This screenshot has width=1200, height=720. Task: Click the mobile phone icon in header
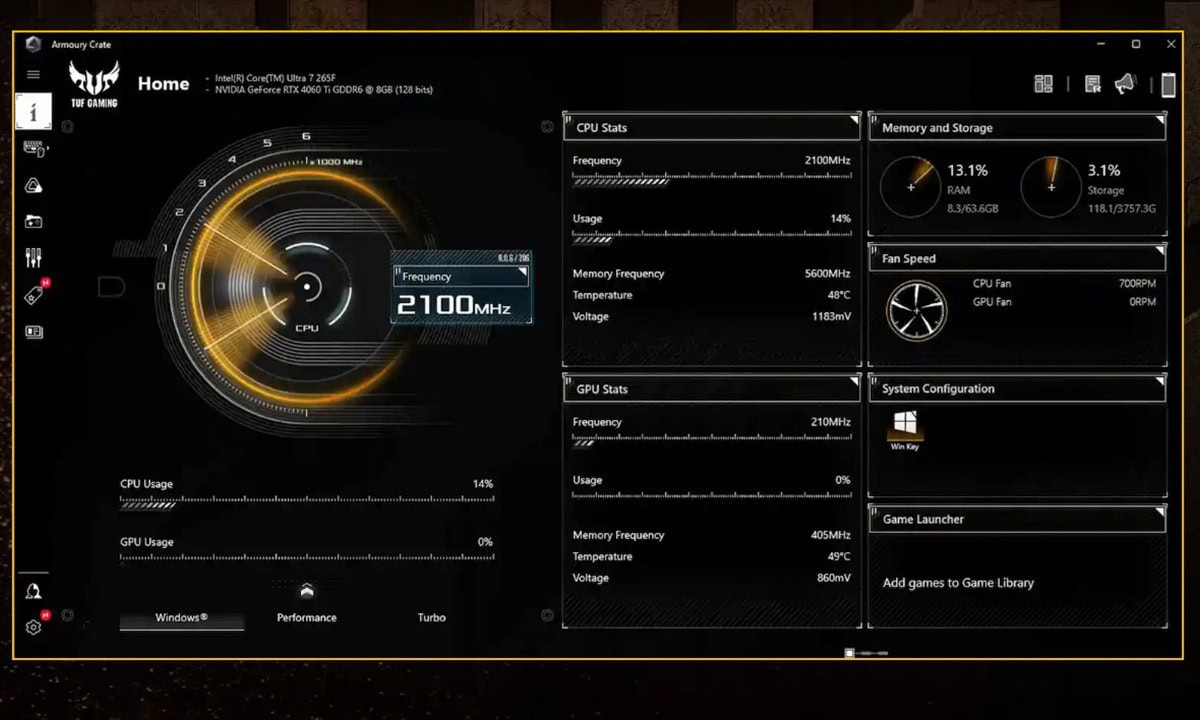click(x=1168, y=84)
